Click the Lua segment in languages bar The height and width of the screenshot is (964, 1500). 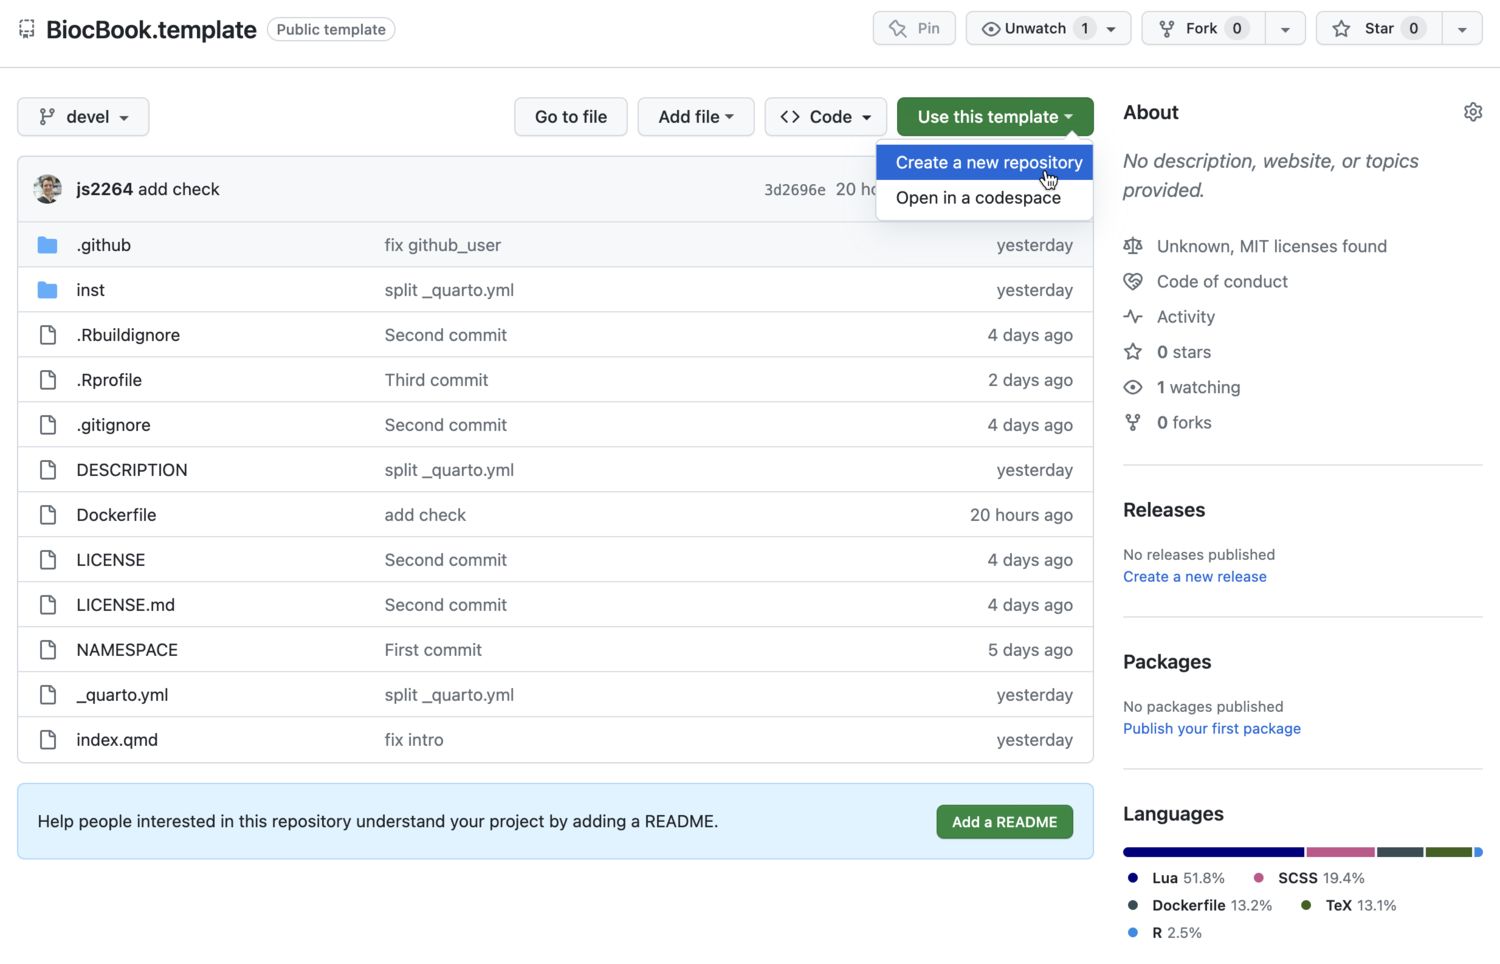pos(1213,852)
